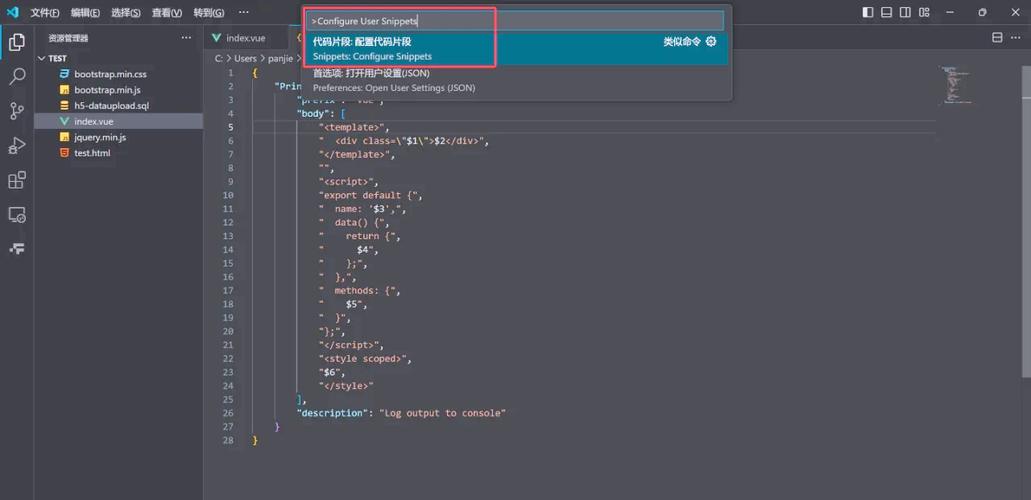This screenshot has width=1031, height=500.
Task: Open the Remote Explorer view
Action: pyautogui.click(x=17, y=215)
